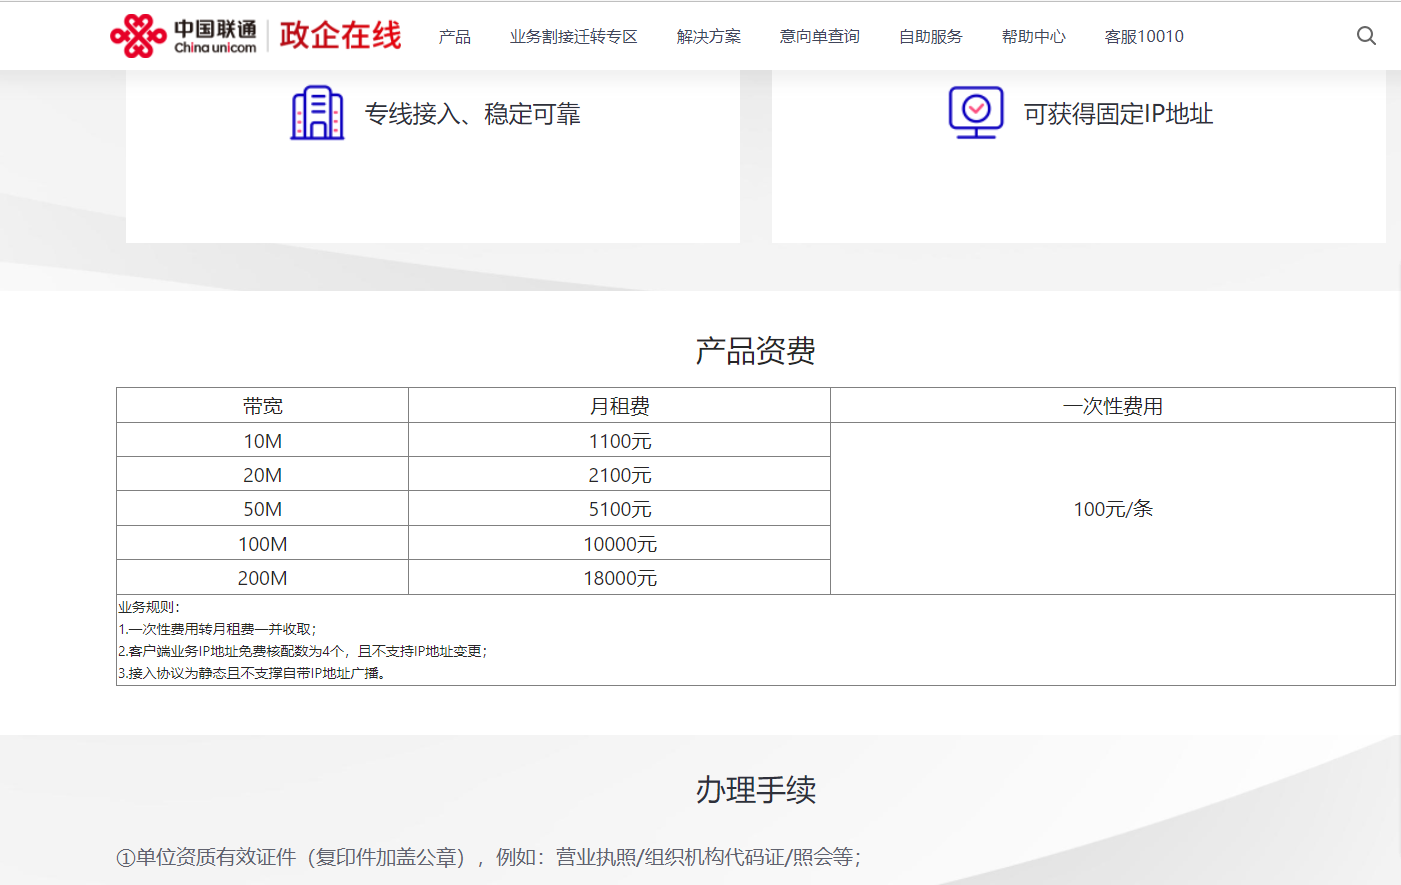Select the 100M bandwidth cell
This screenshot has height=885, width=1401.
(263, 544)
